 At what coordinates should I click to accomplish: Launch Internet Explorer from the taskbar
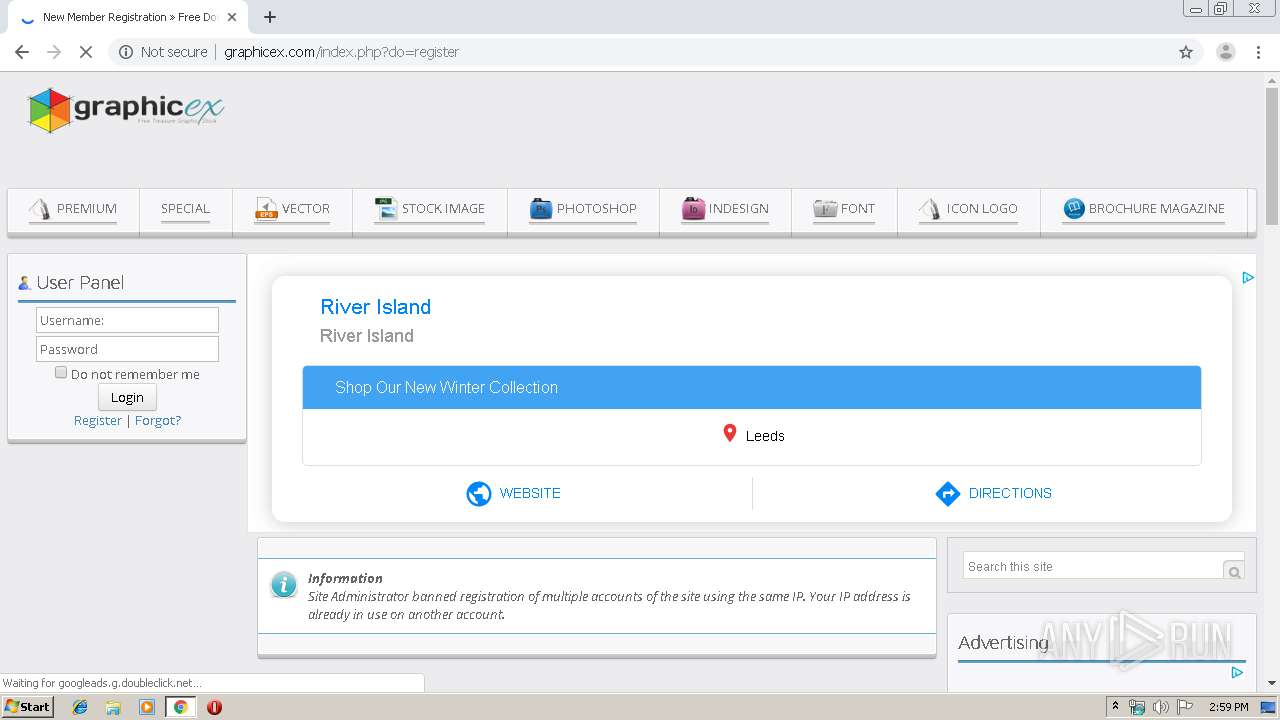pyautogui.click(x=80, y=707)
